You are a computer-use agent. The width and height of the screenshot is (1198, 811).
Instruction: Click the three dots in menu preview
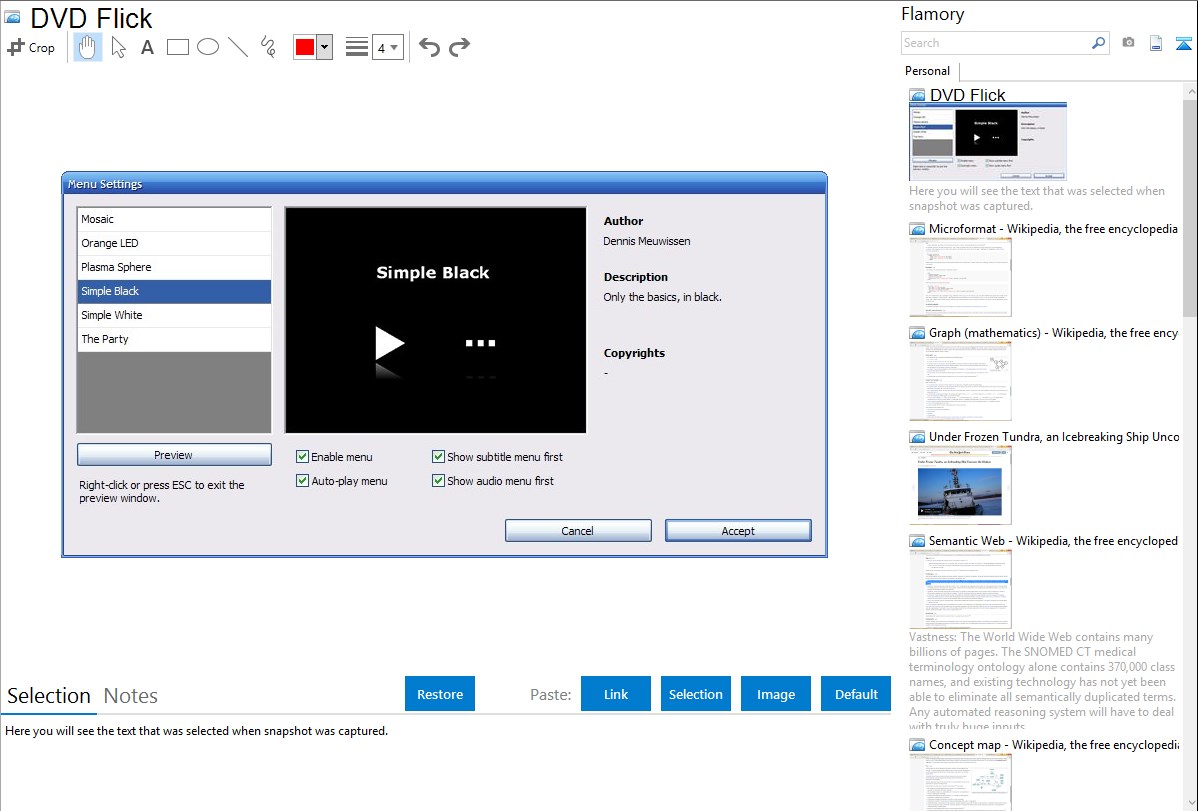coord(481,343)
